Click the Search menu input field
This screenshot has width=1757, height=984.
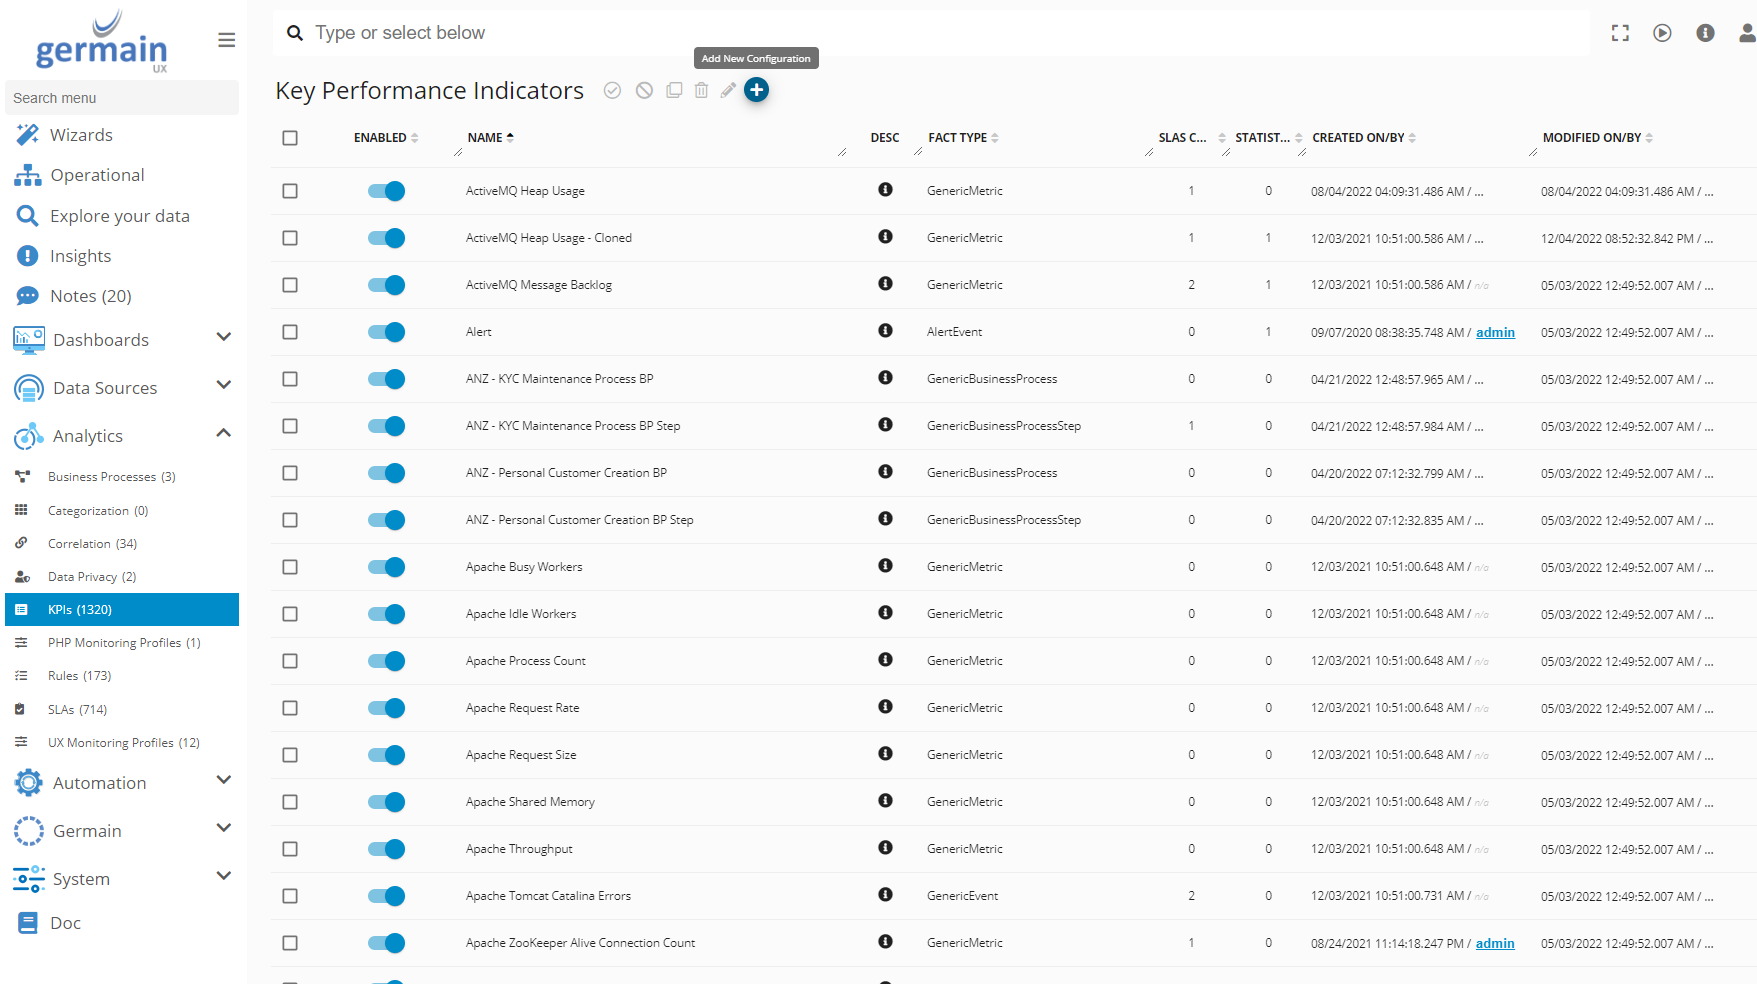coord(122,98)
